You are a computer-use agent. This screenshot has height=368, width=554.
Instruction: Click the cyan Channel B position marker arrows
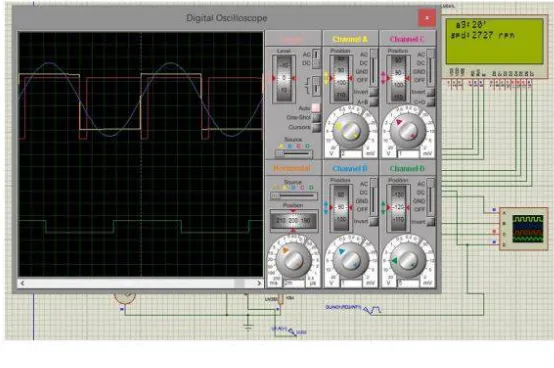(326, 208)
